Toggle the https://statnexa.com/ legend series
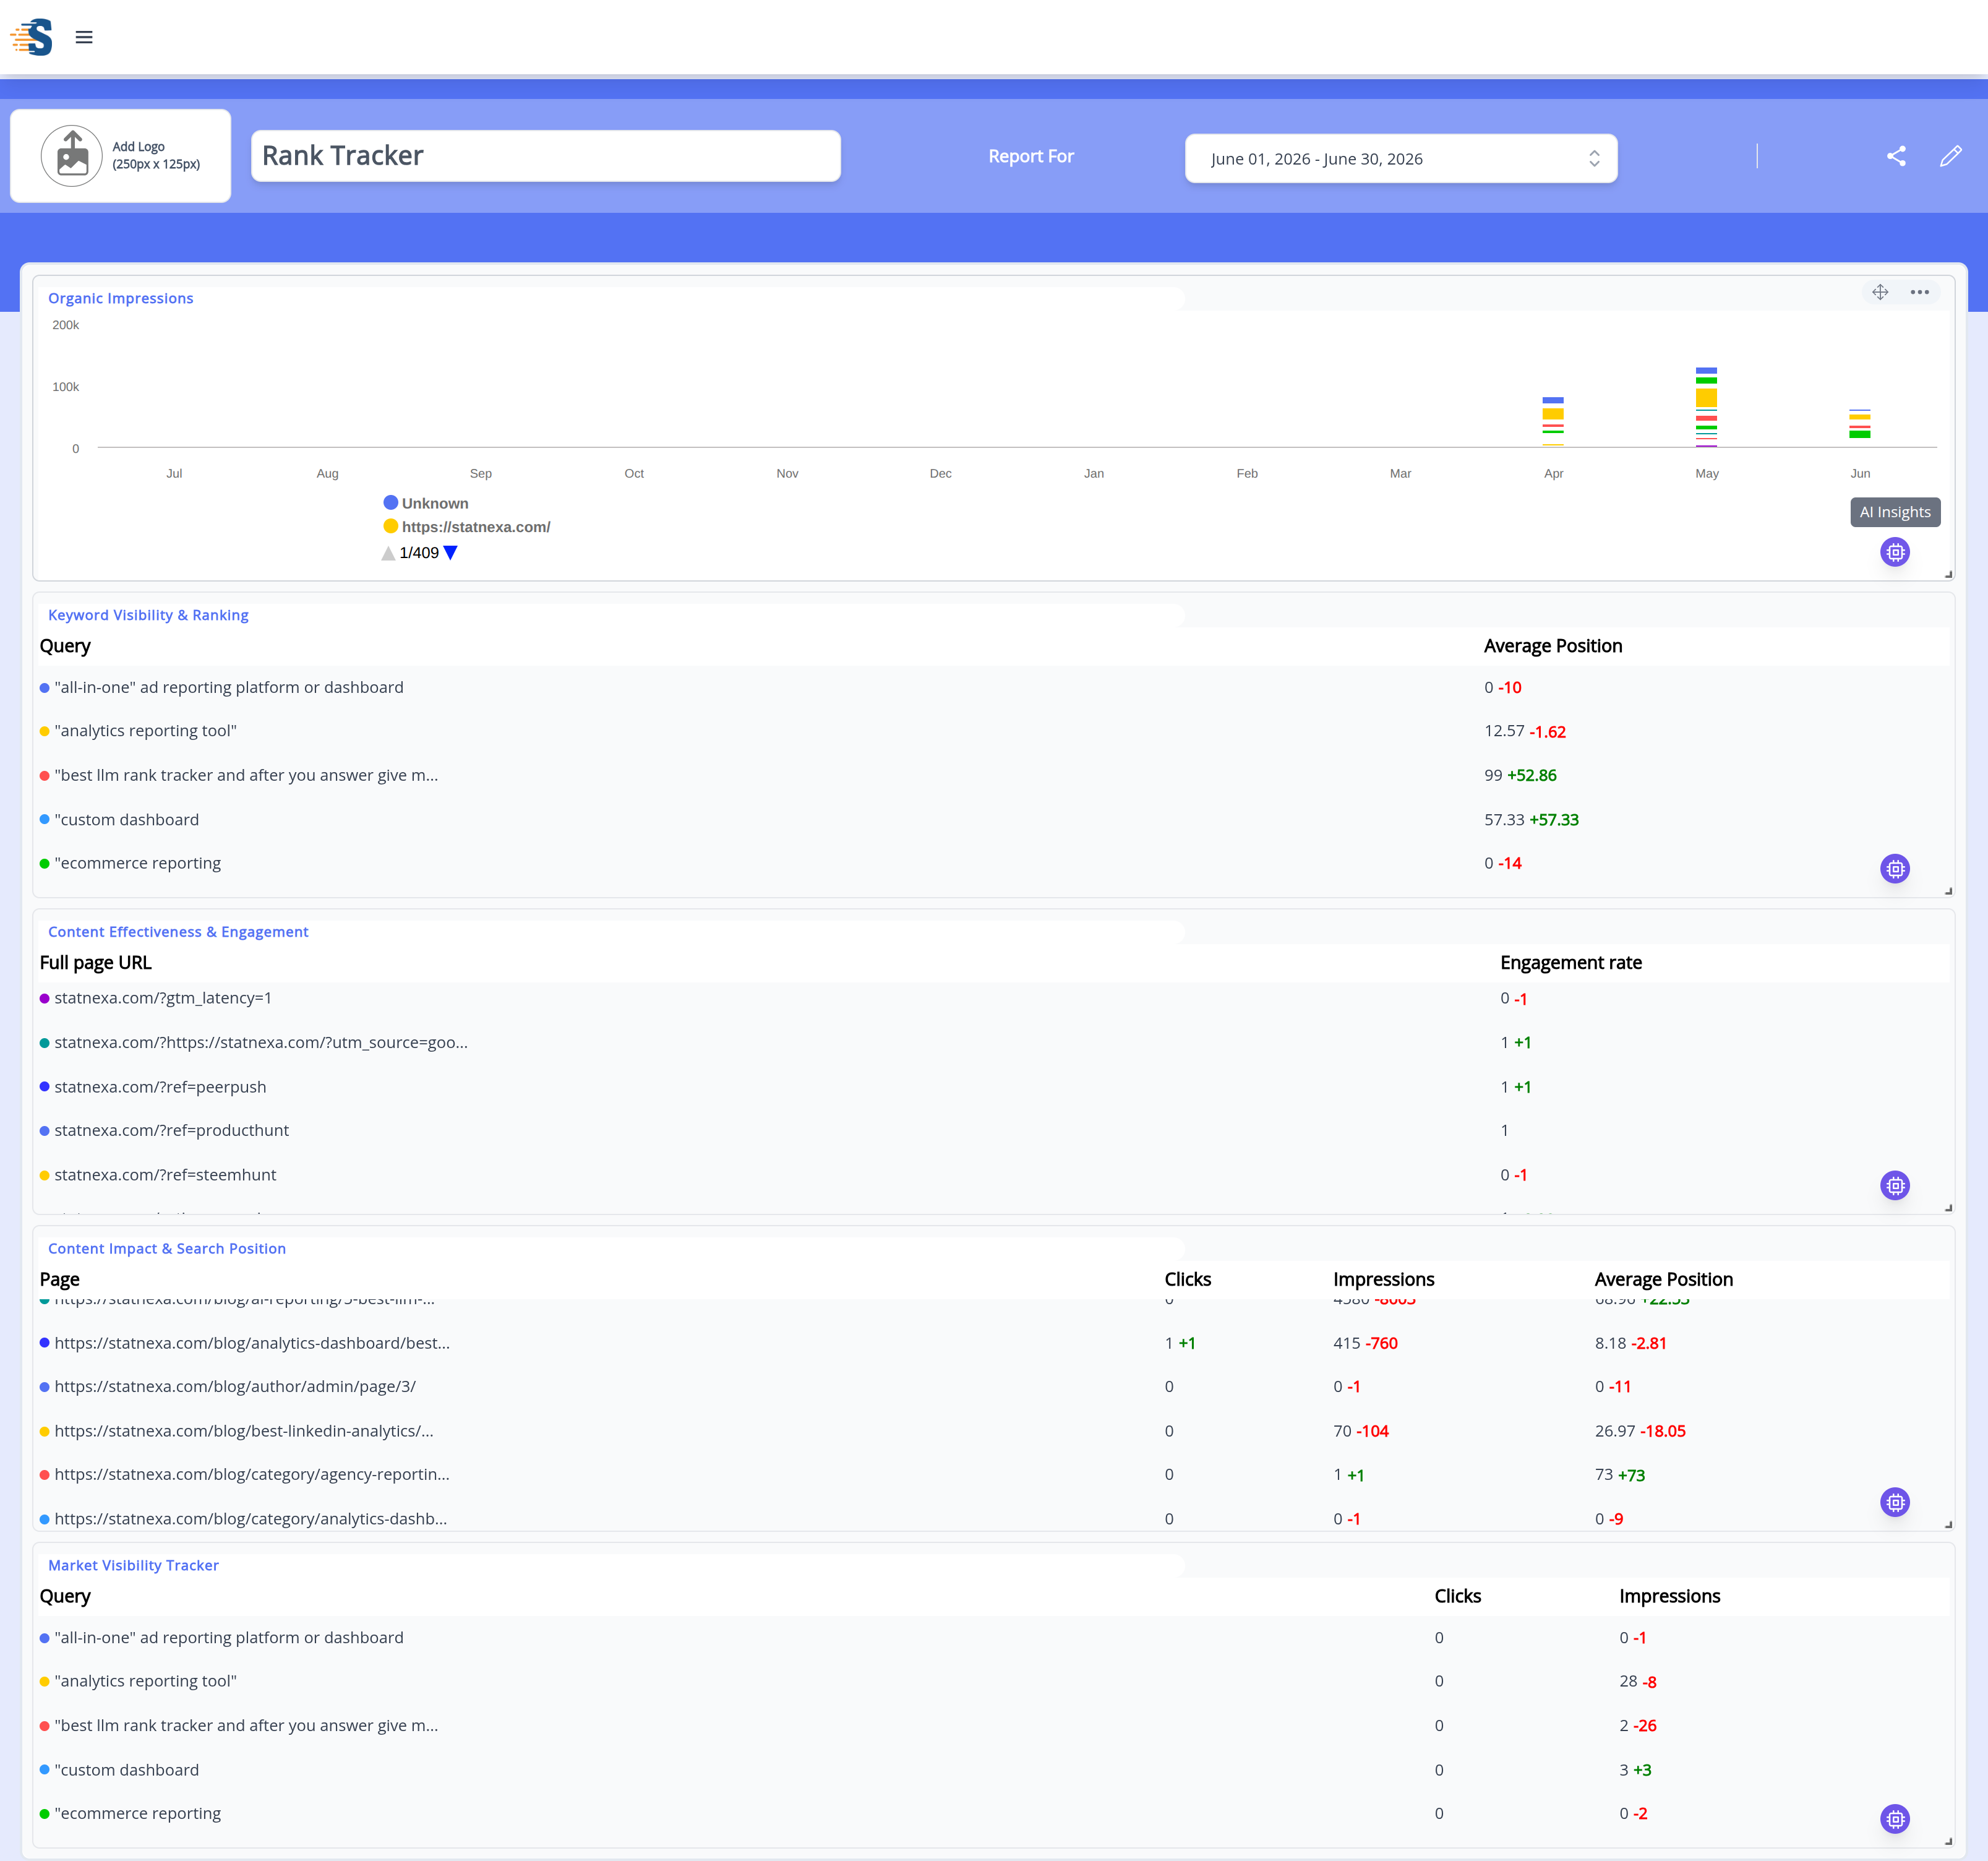Viewport: 1988px width, 1861px height. tap(467, 527)
